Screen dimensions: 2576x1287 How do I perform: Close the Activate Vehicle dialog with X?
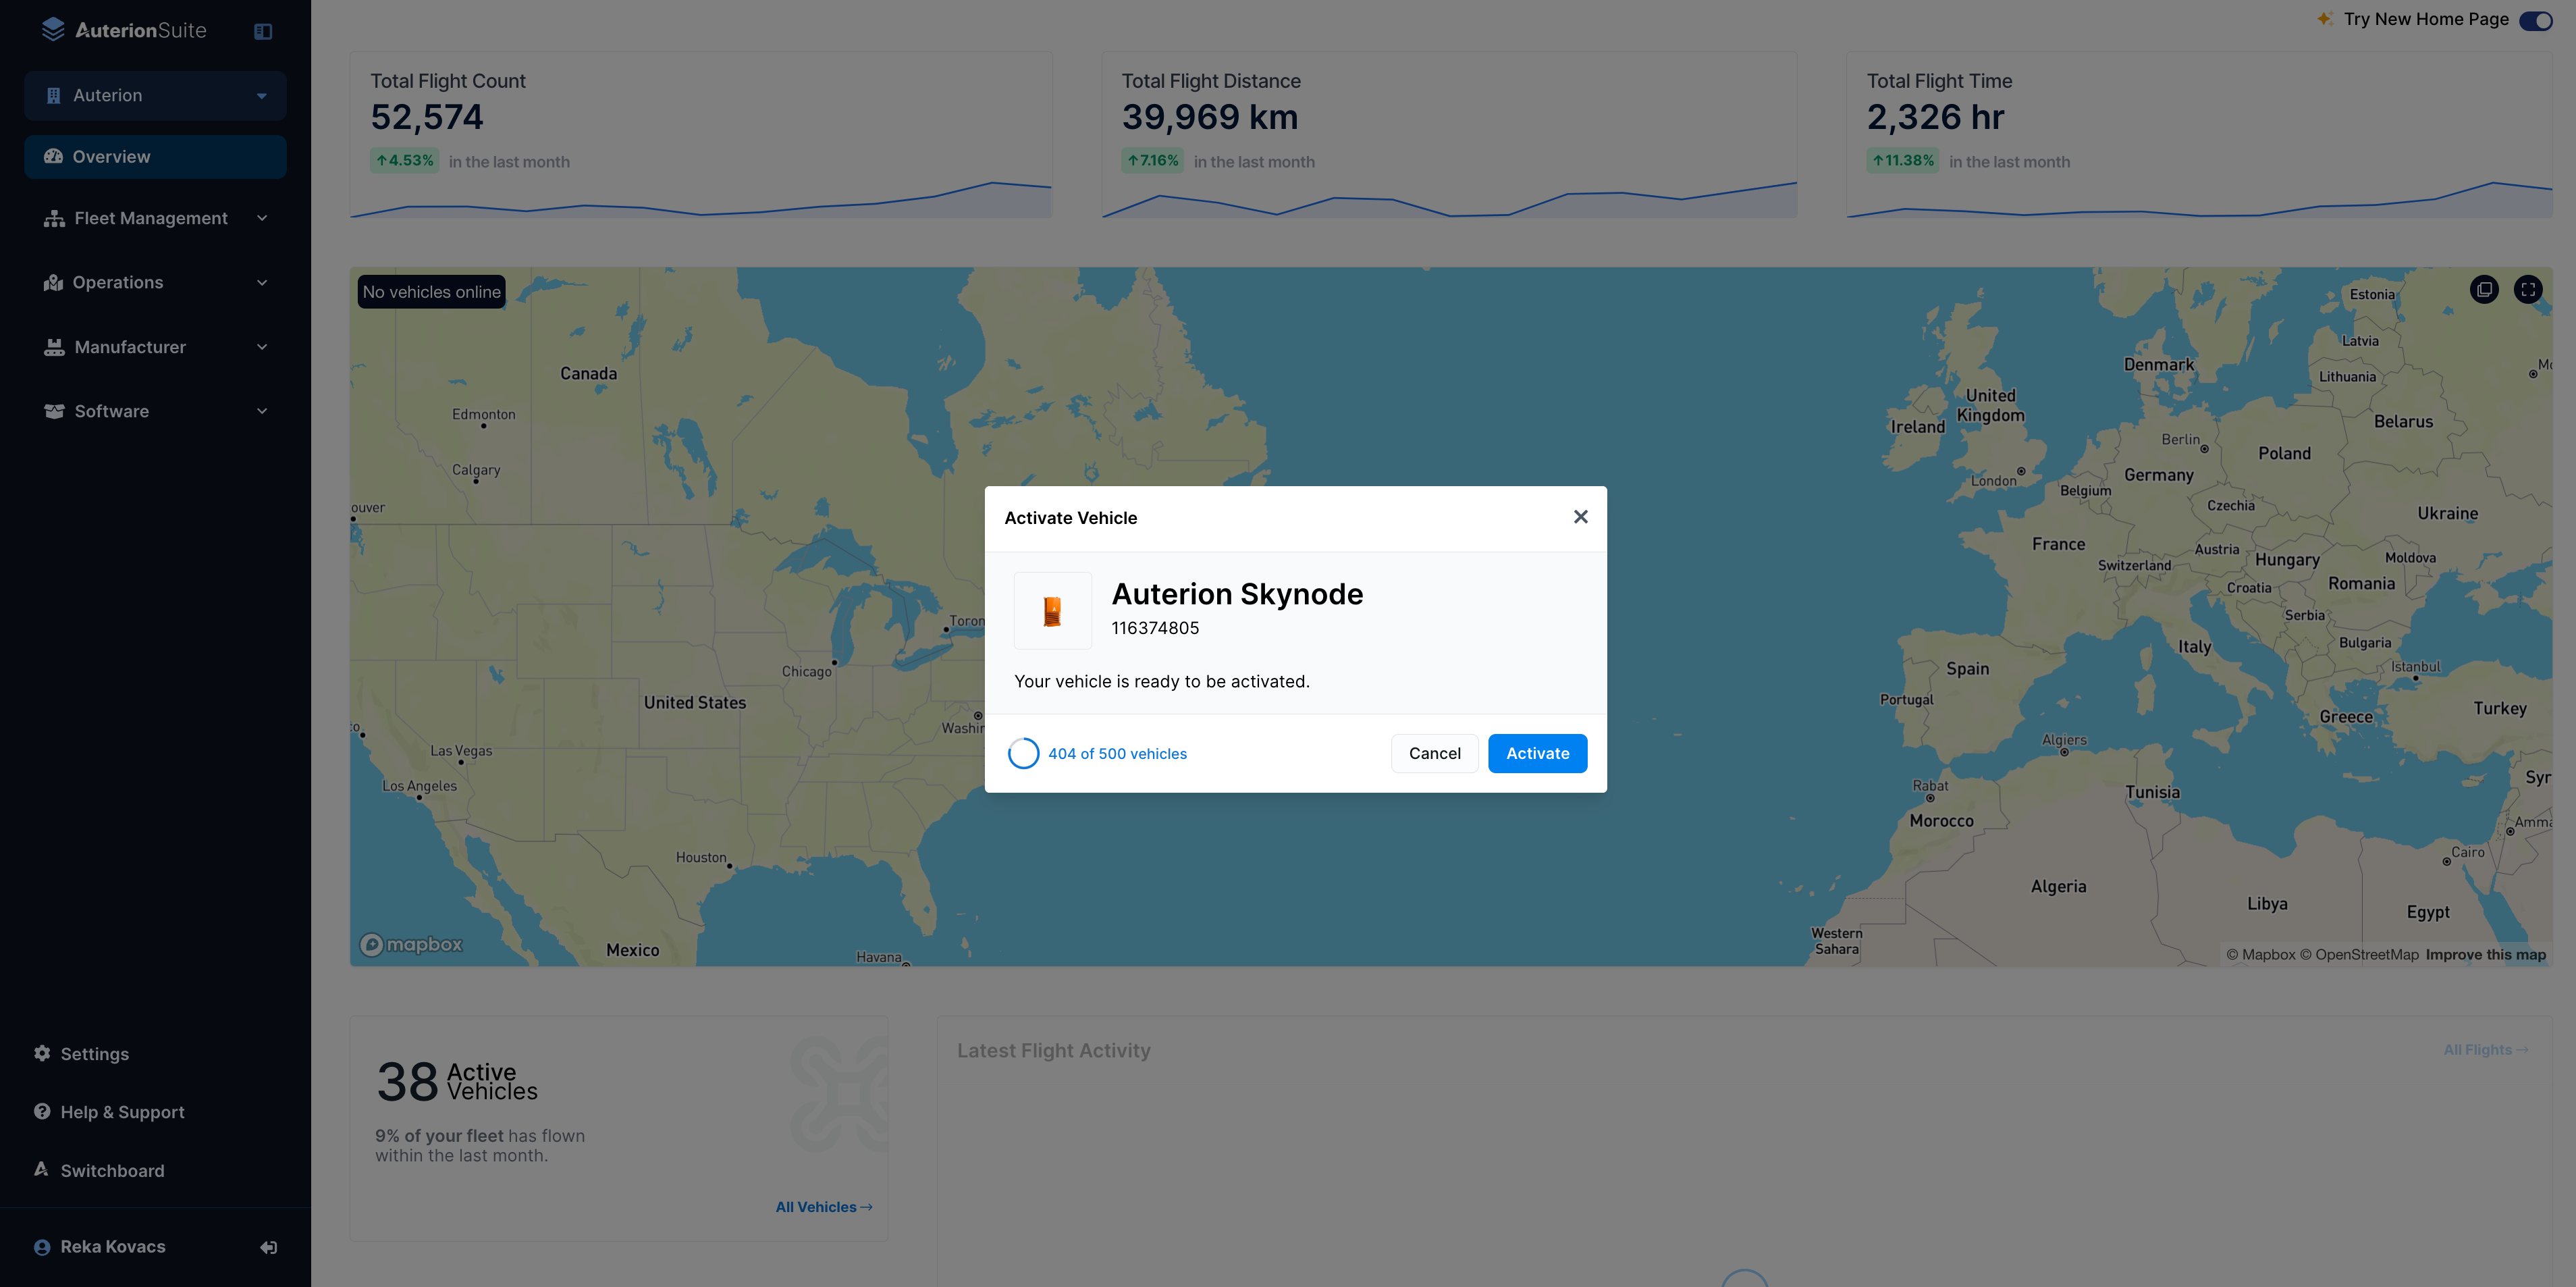pyautogui.click(x=1580, y=517)
